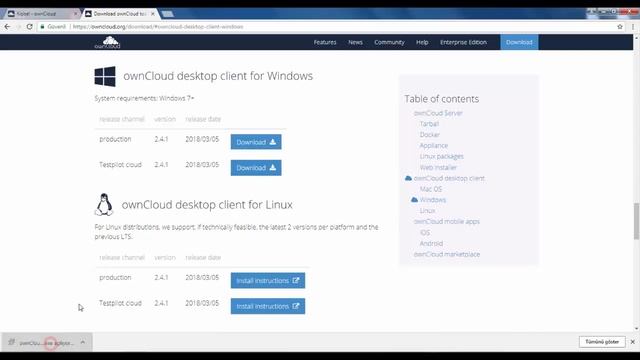Download the Testpilot cloud Windows client

(256, 168)
